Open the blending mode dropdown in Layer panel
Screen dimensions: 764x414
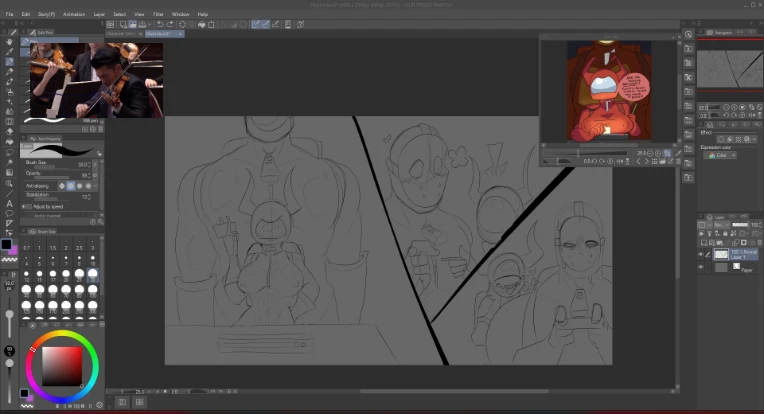tap(720, 225)
